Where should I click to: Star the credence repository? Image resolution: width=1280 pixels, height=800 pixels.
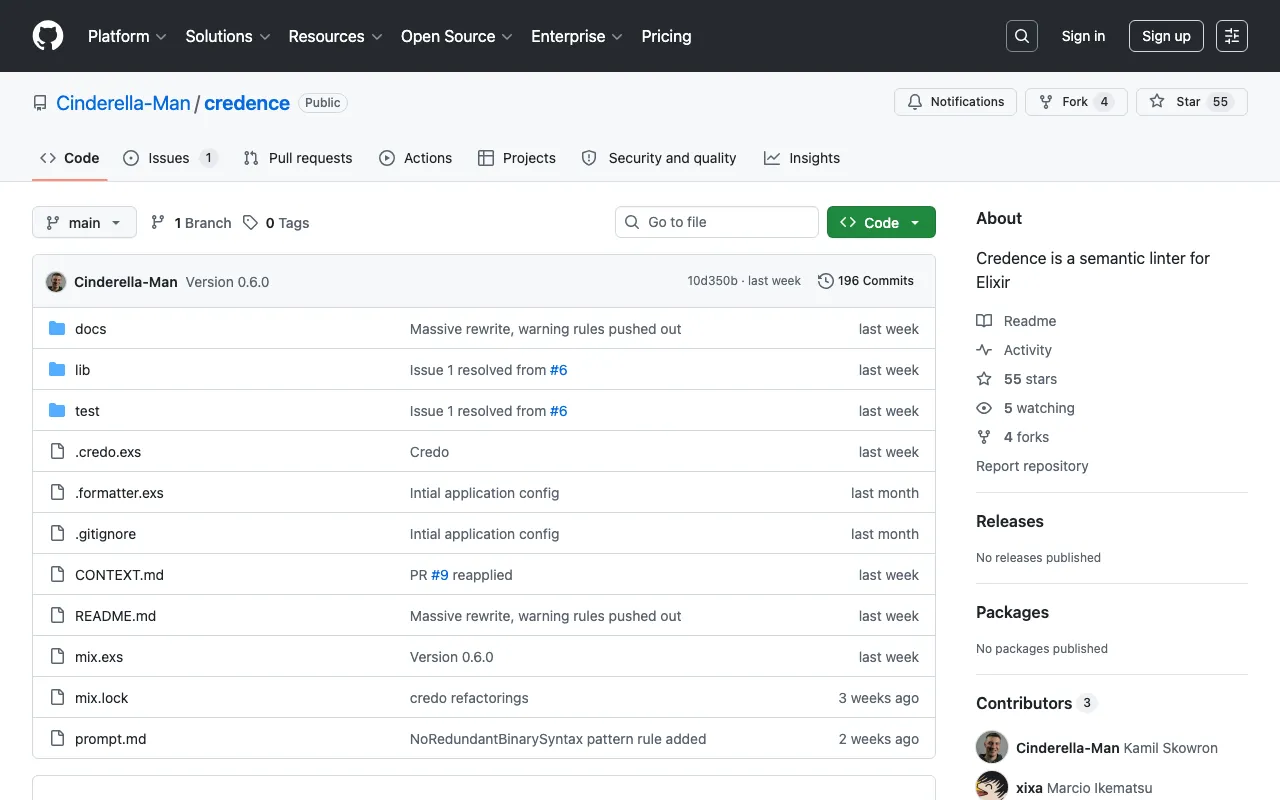tap(1192, 102)
